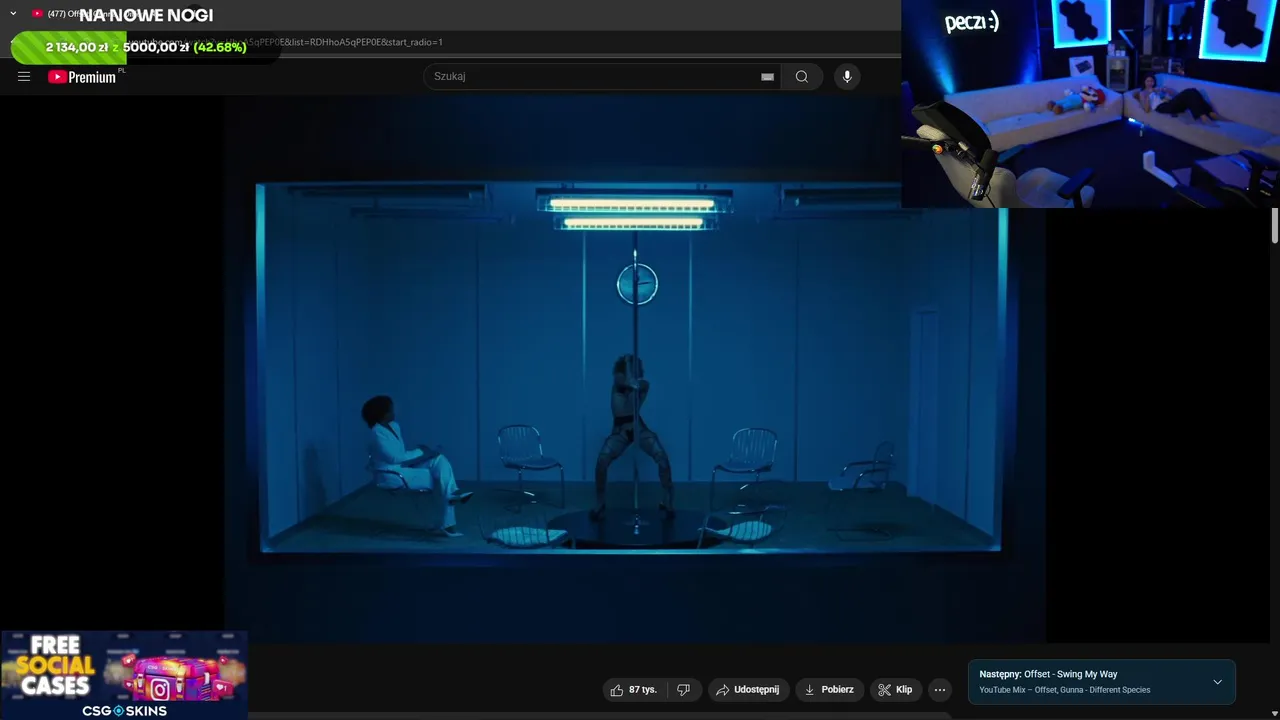Click the page vertical scrollbar thumb
The image size is (1280, 720).
click(x=1275, y=225)
